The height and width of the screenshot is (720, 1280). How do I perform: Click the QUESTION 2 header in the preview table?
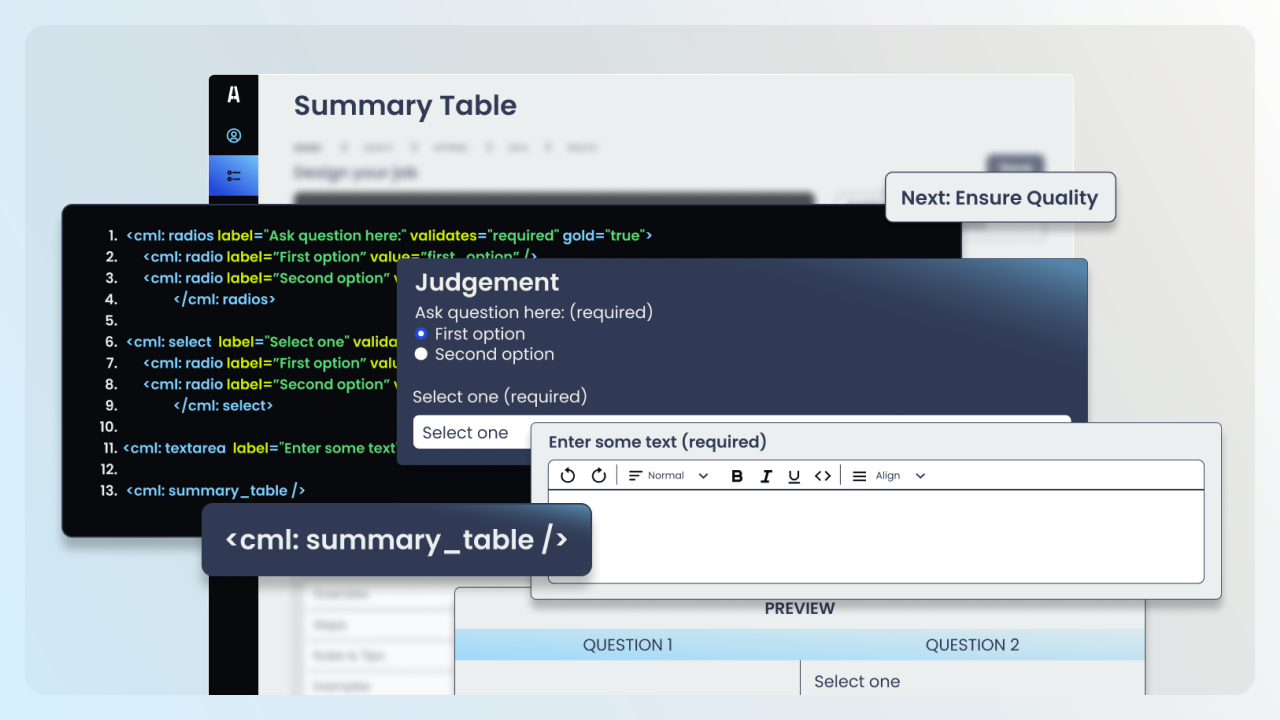(x=972, y=645)
